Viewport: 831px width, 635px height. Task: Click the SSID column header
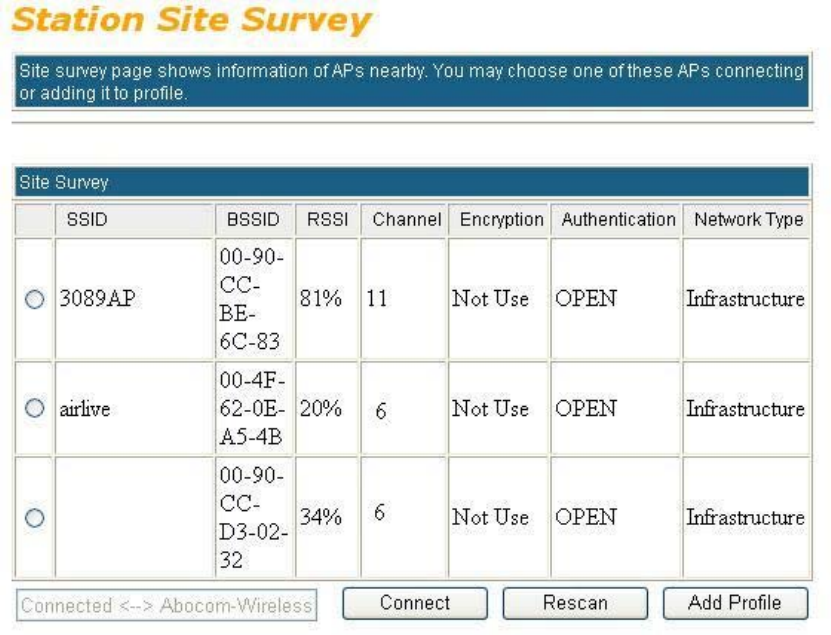click(135, 219)
